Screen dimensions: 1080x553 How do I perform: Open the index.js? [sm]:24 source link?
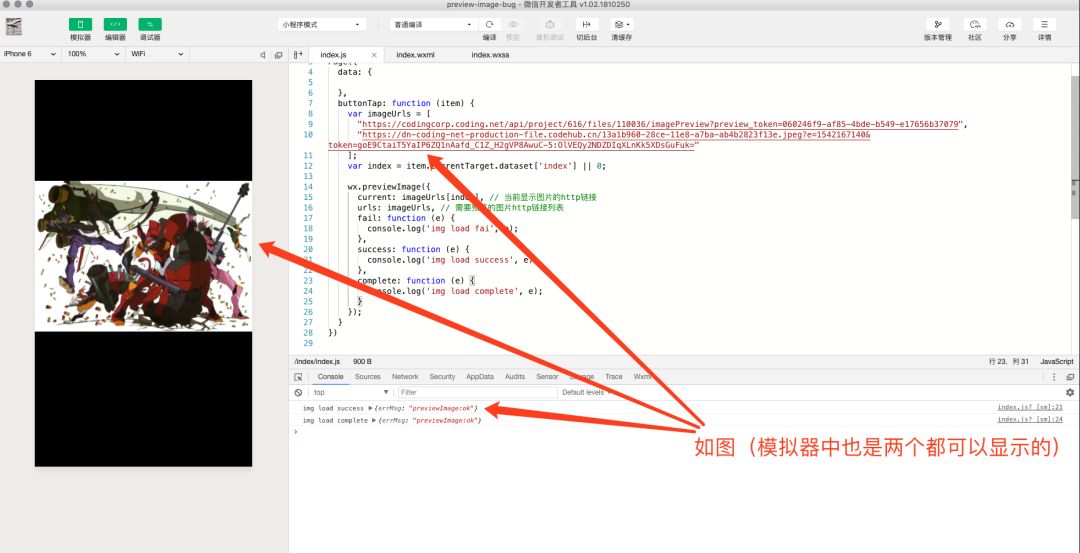[1030, 419]
